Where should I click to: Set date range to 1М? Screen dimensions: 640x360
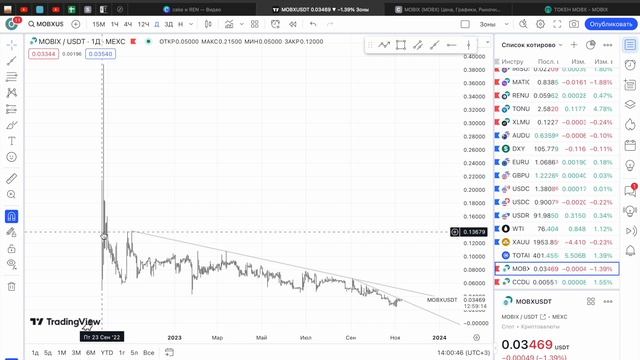click(x=62, y=353)
